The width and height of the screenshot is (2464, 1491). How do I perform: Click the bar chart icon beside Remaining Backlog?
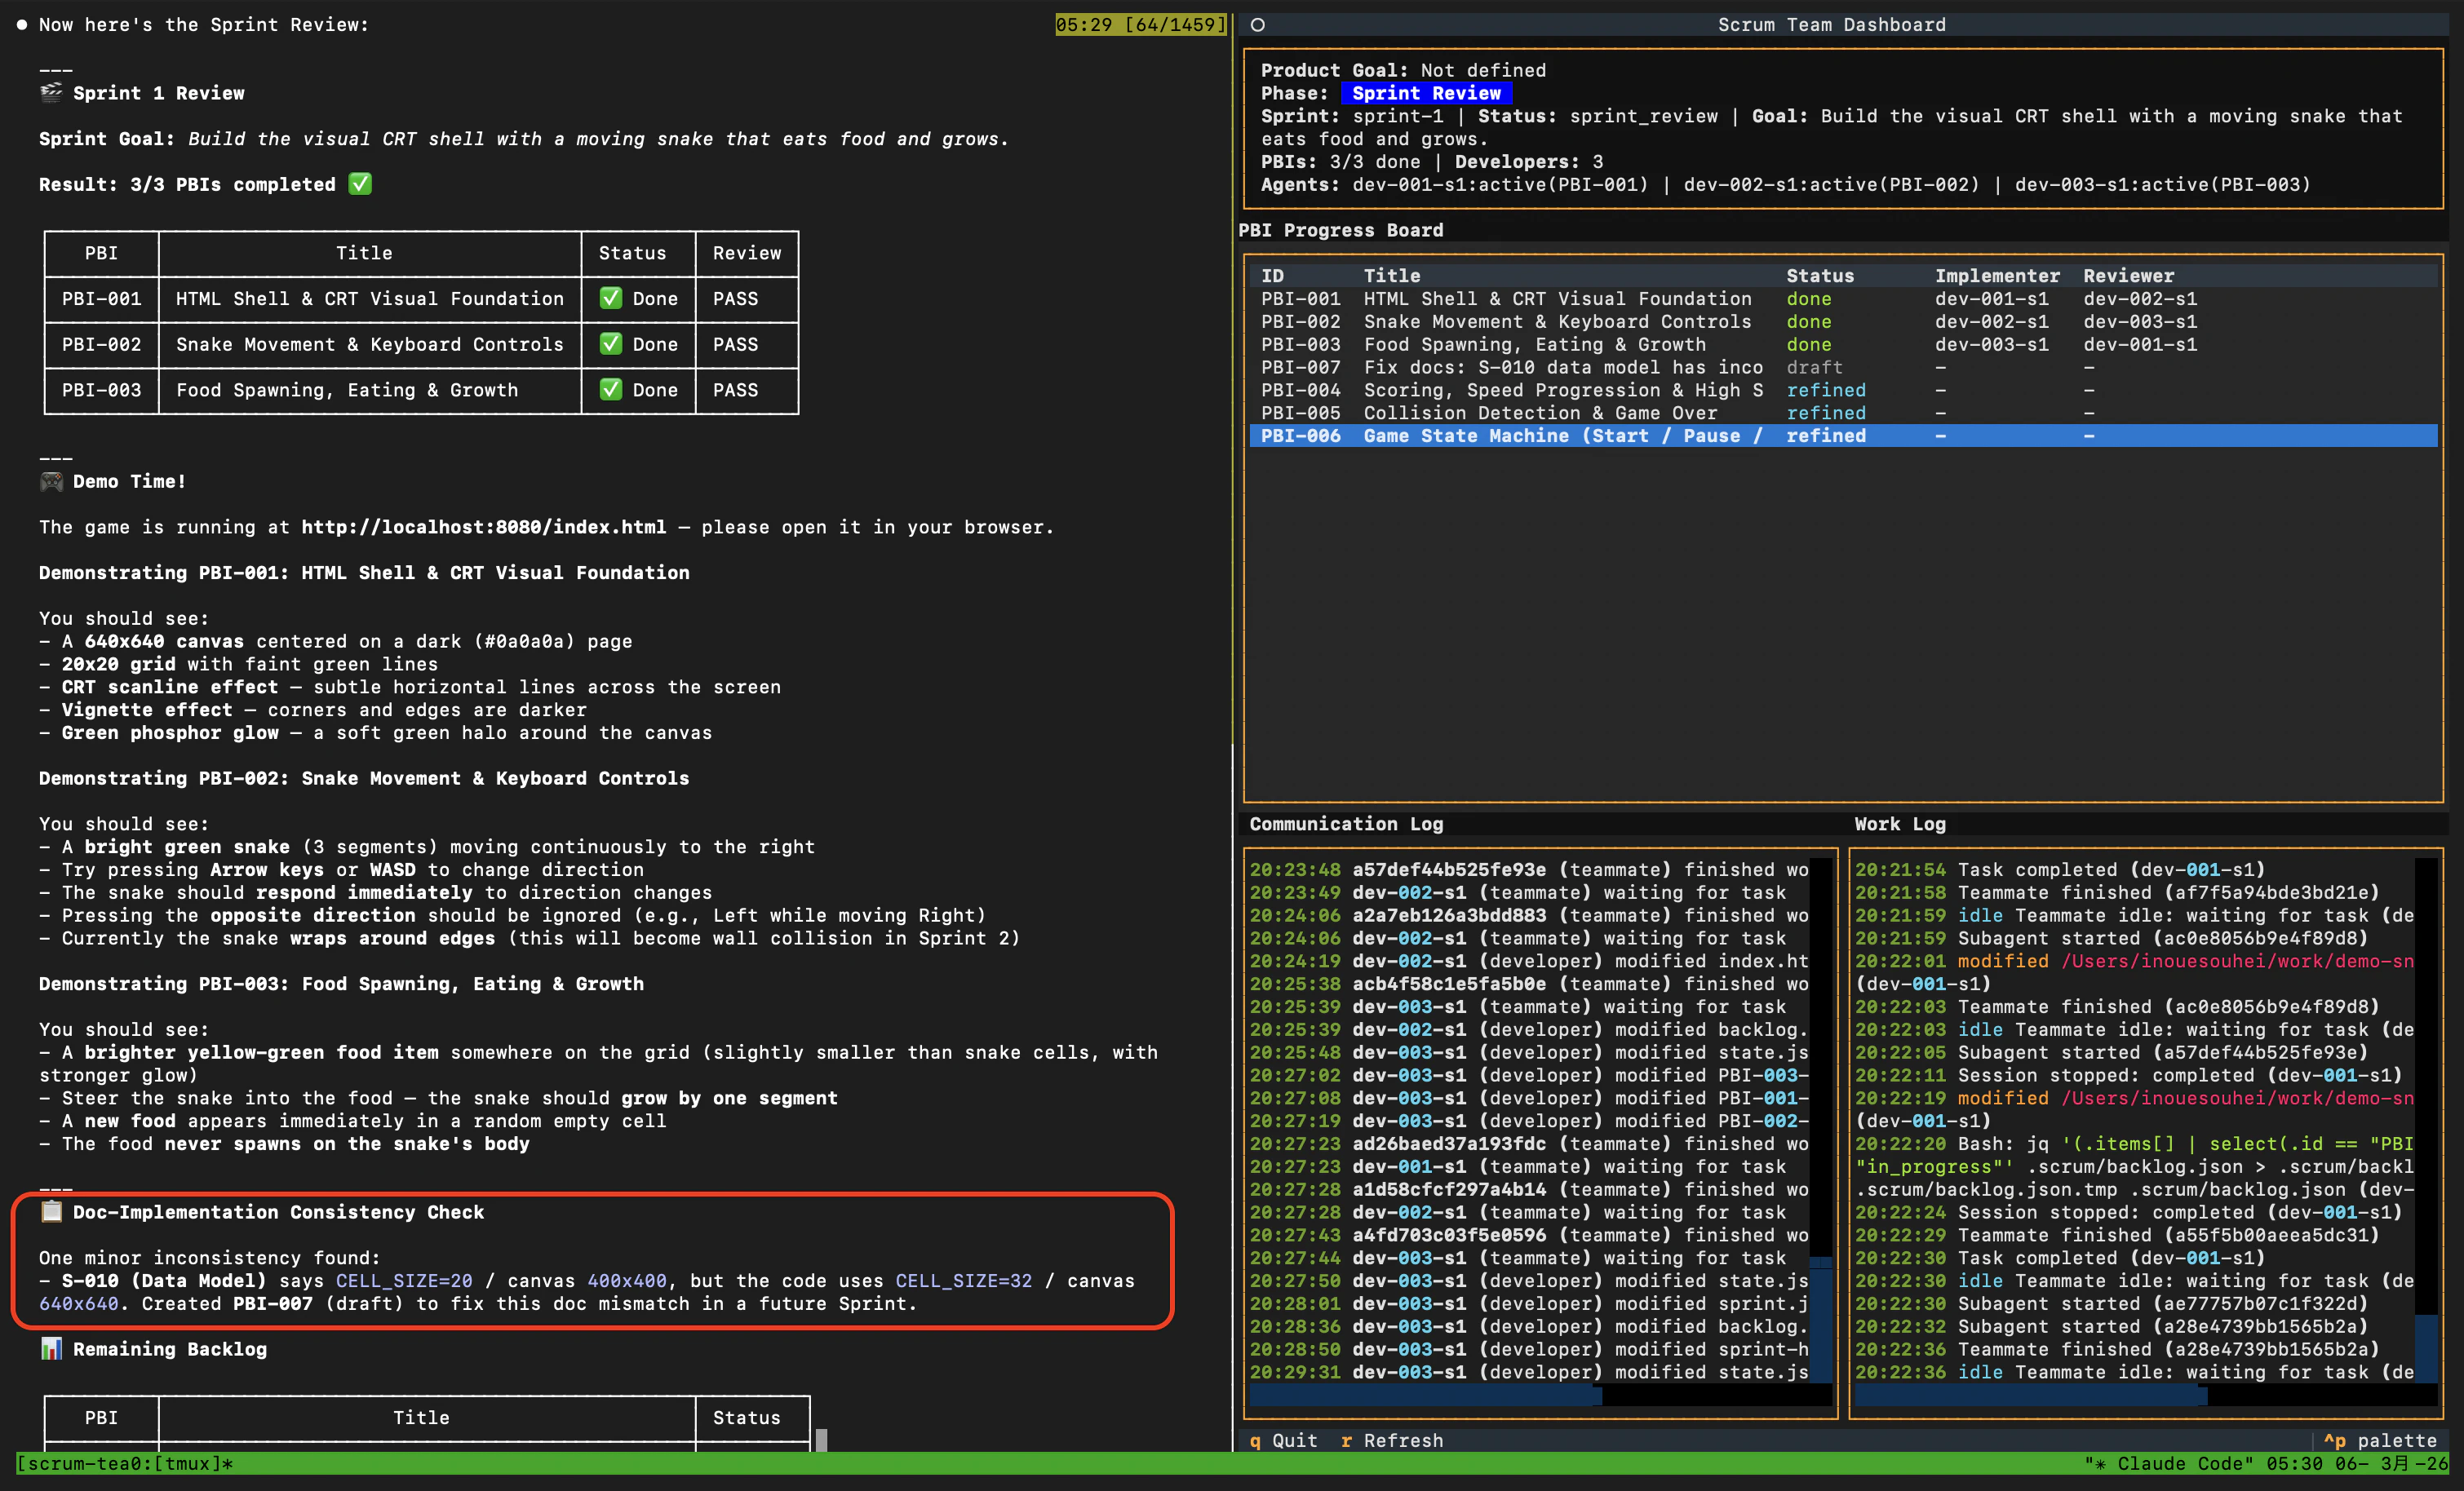[x=51, y=1349]
